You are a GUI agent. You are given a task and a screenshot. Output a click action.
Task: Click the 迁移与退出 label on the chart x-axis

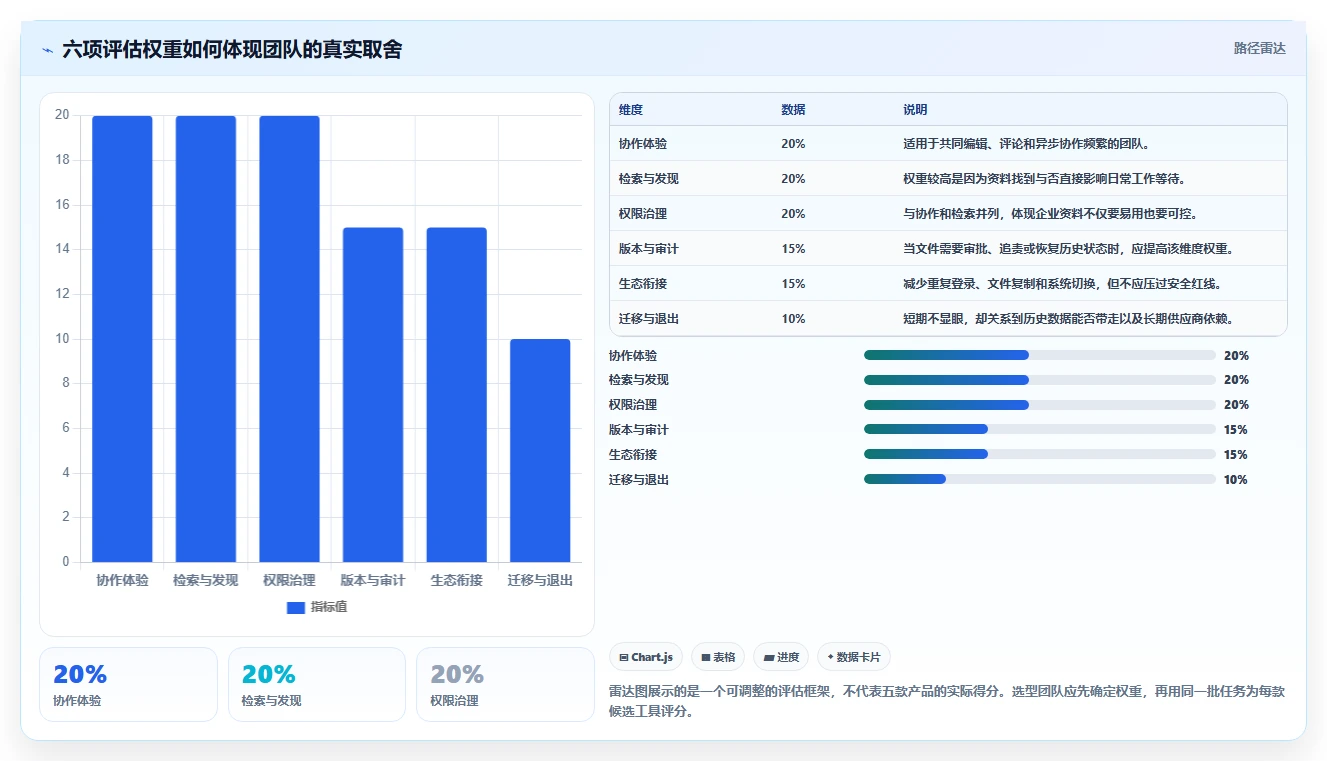click(540, 580)
